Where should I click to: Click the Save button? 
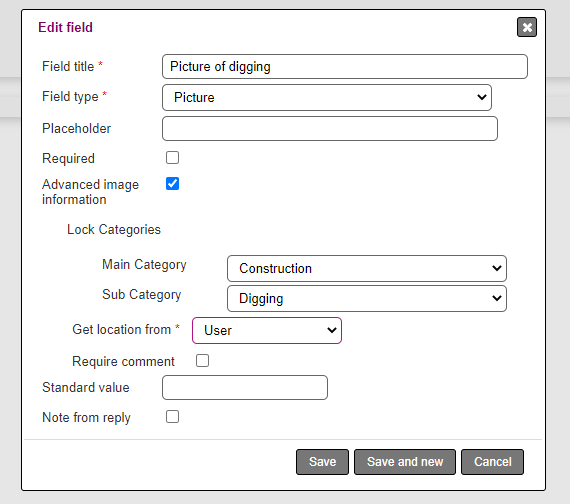tap(322, 462)
